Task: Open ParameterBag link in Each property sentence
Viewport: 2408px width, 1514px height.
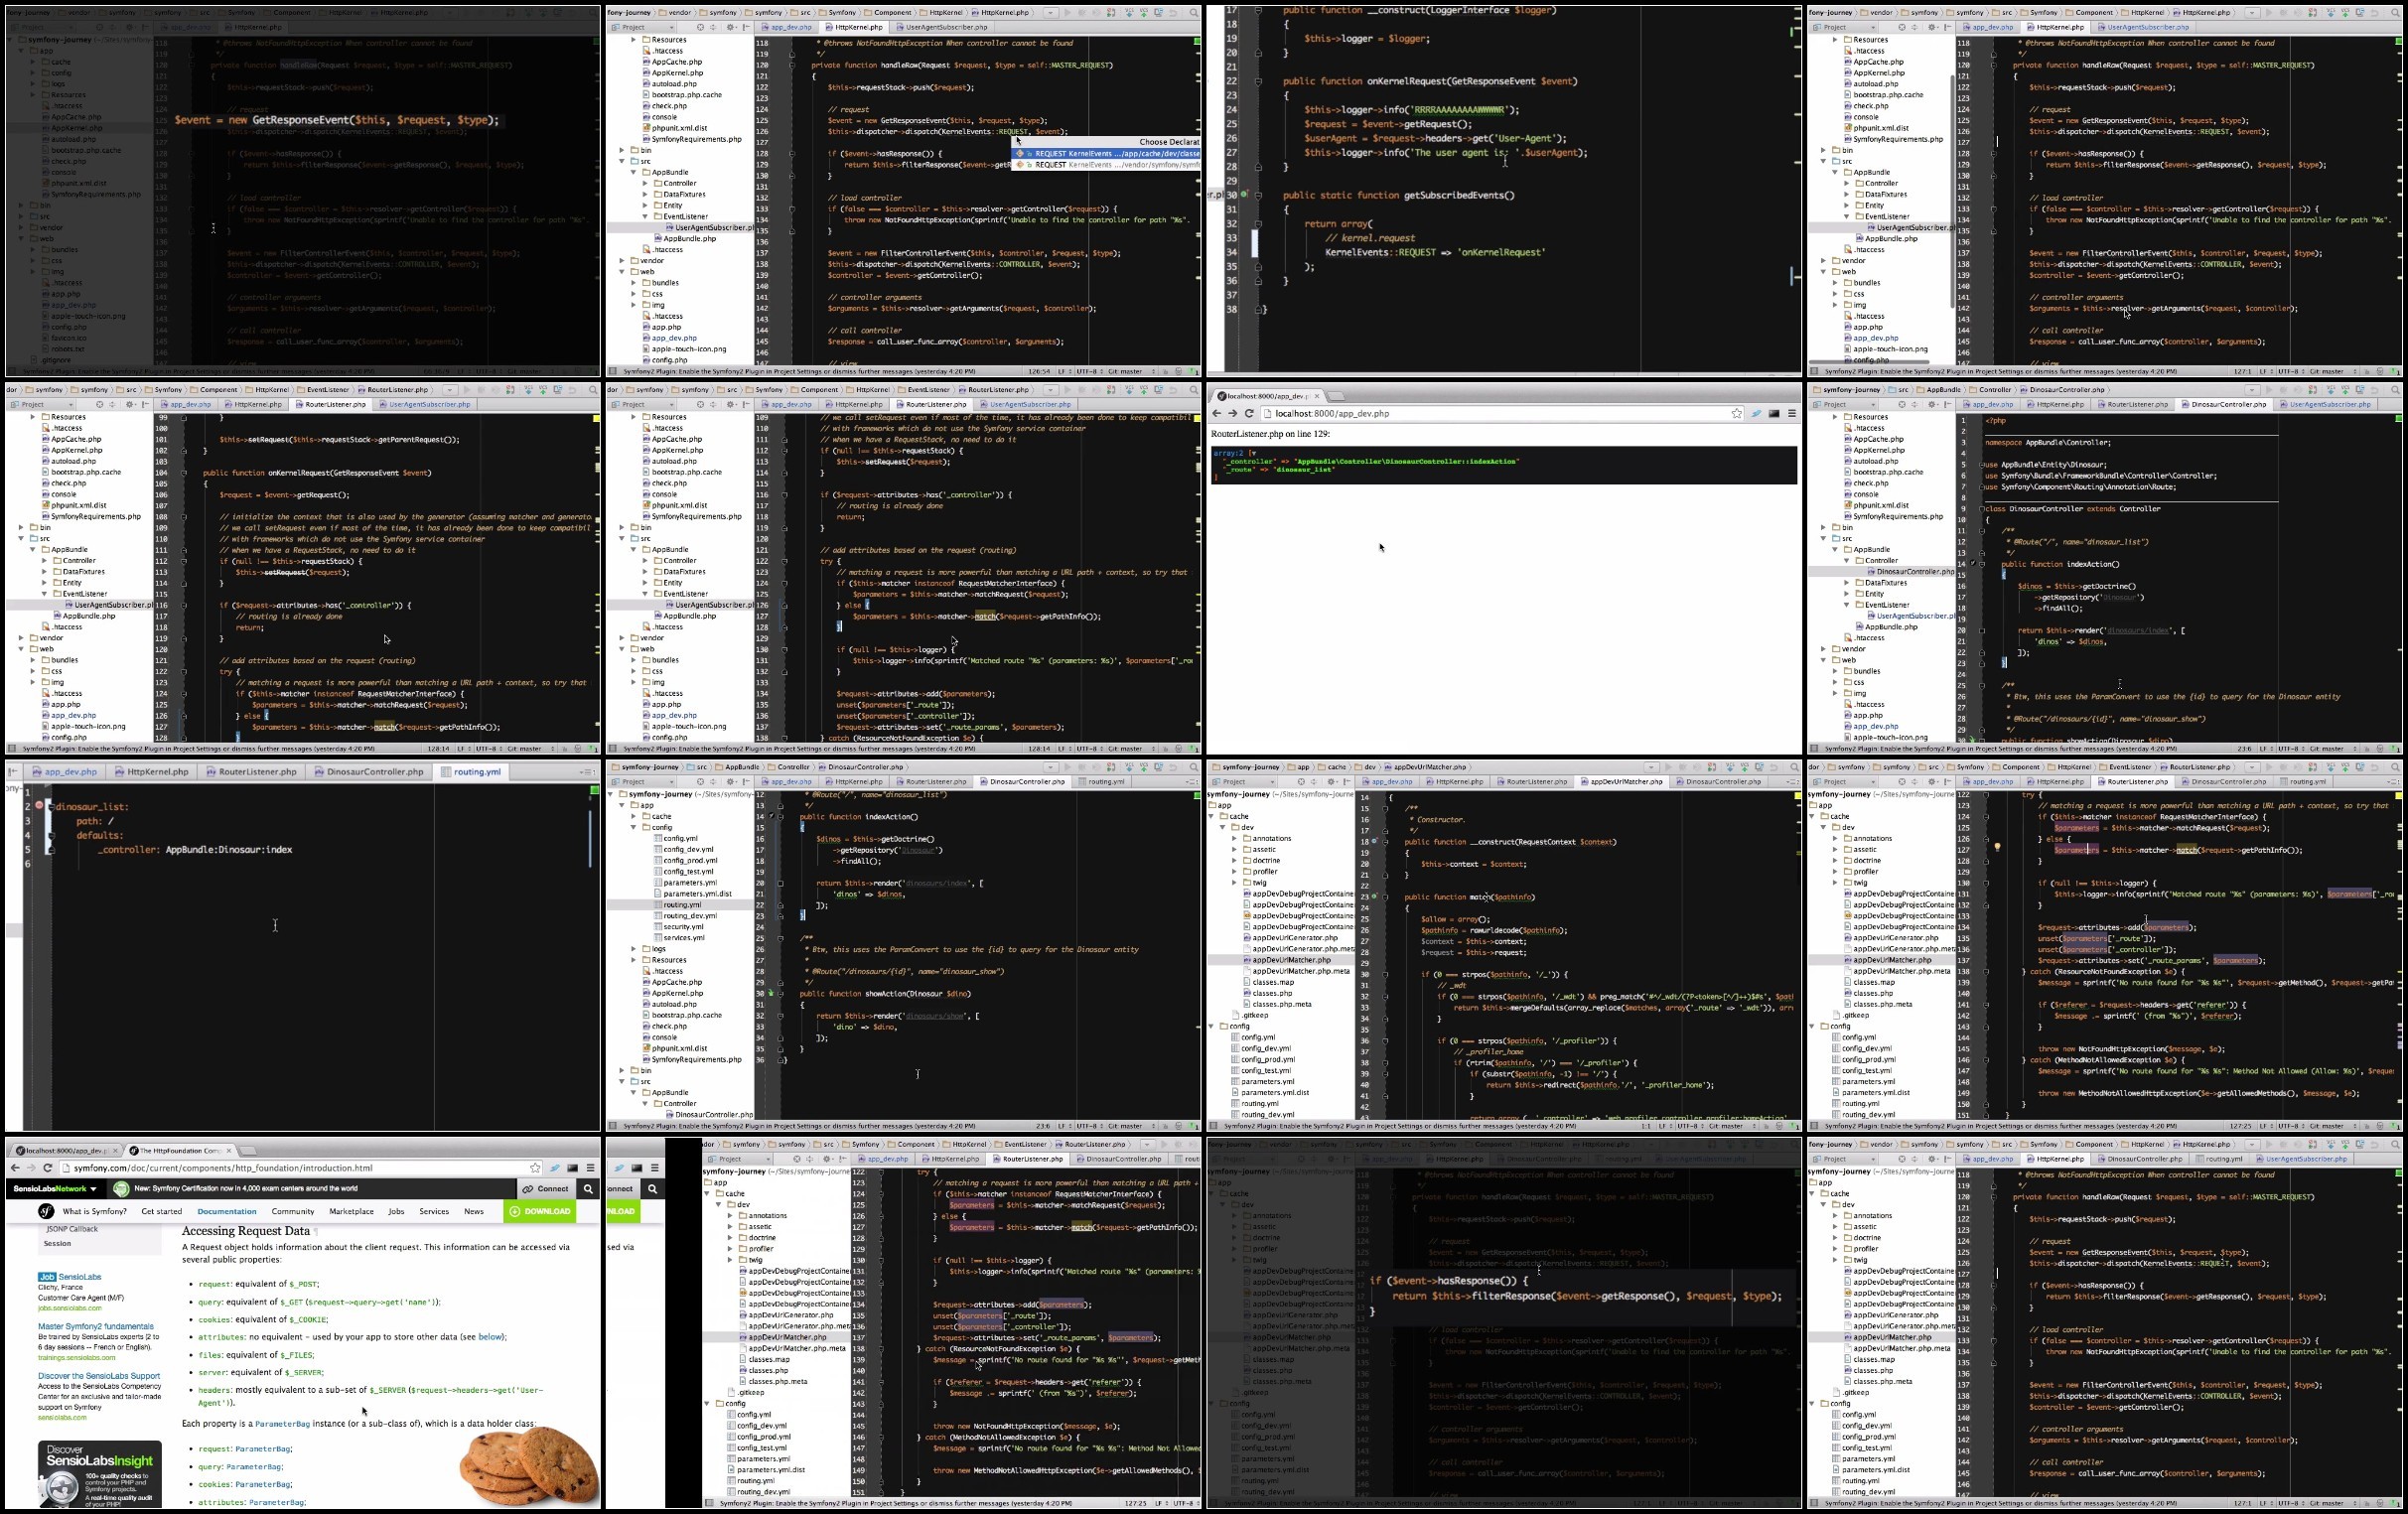Action: (x=282, y=1424)
